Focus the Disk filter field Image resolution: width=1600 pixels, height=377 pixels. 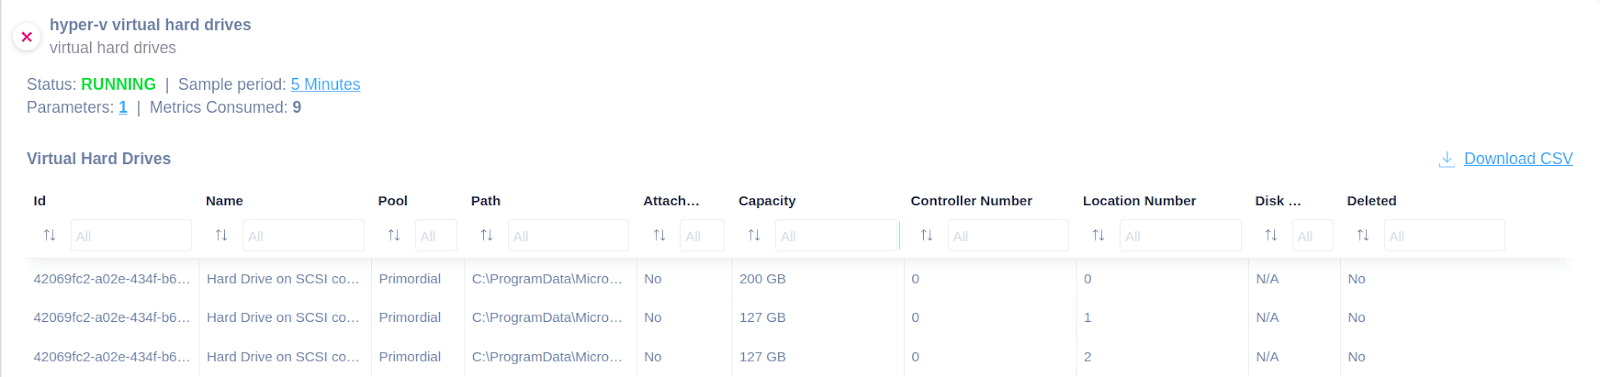[x=1313, y=235]
